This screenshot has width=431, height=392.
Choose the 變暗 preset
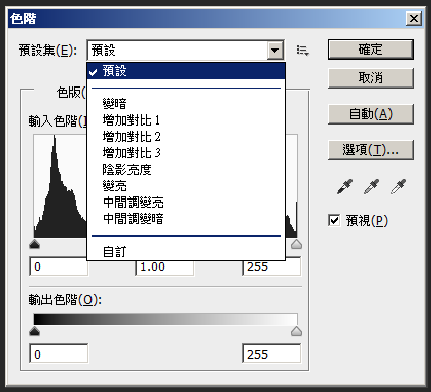pyautogui.click(x=186, y=104)
